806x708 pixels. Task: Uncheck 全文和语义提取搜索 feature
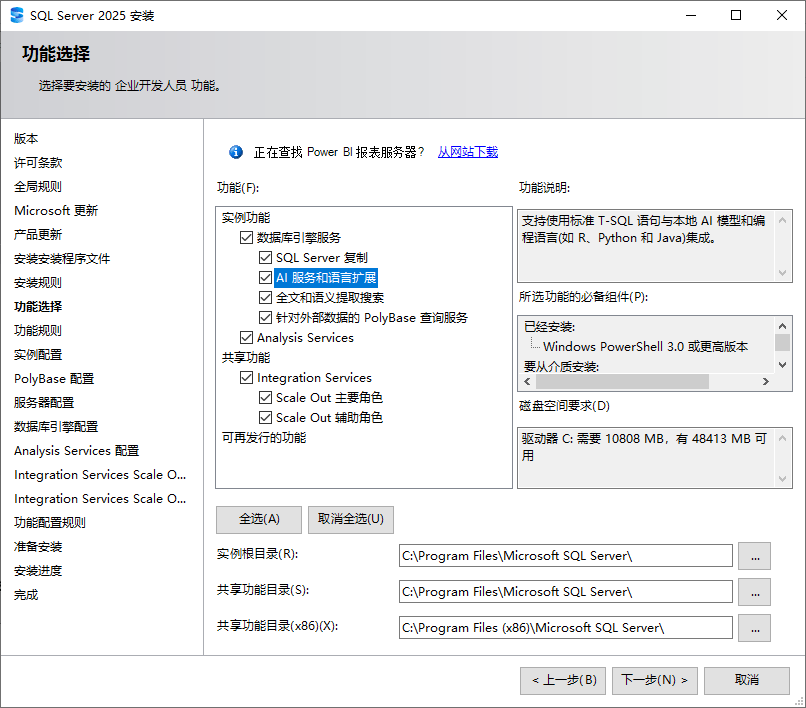click(265, 298)
